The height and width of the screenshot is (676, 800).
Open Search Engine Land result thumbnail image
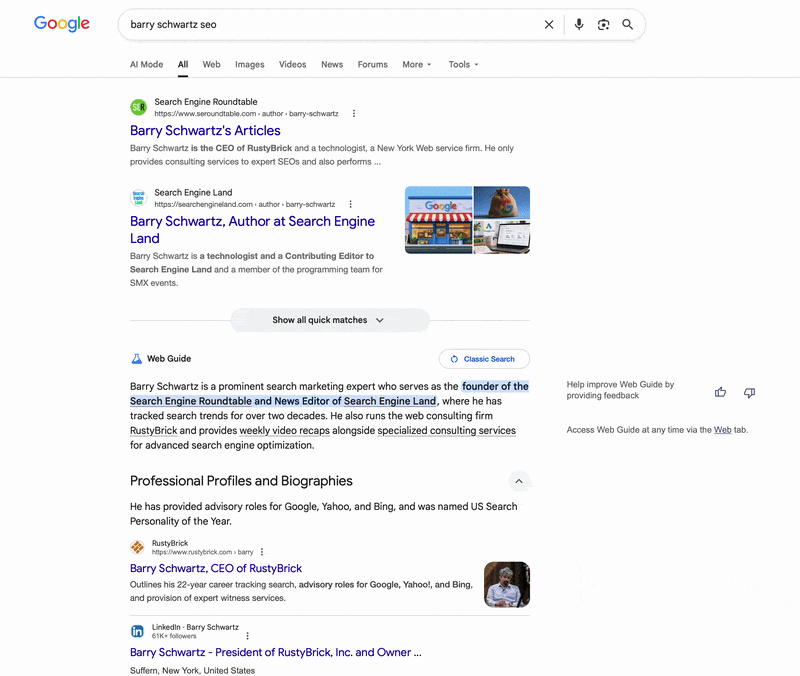click(x=467, y=220)
